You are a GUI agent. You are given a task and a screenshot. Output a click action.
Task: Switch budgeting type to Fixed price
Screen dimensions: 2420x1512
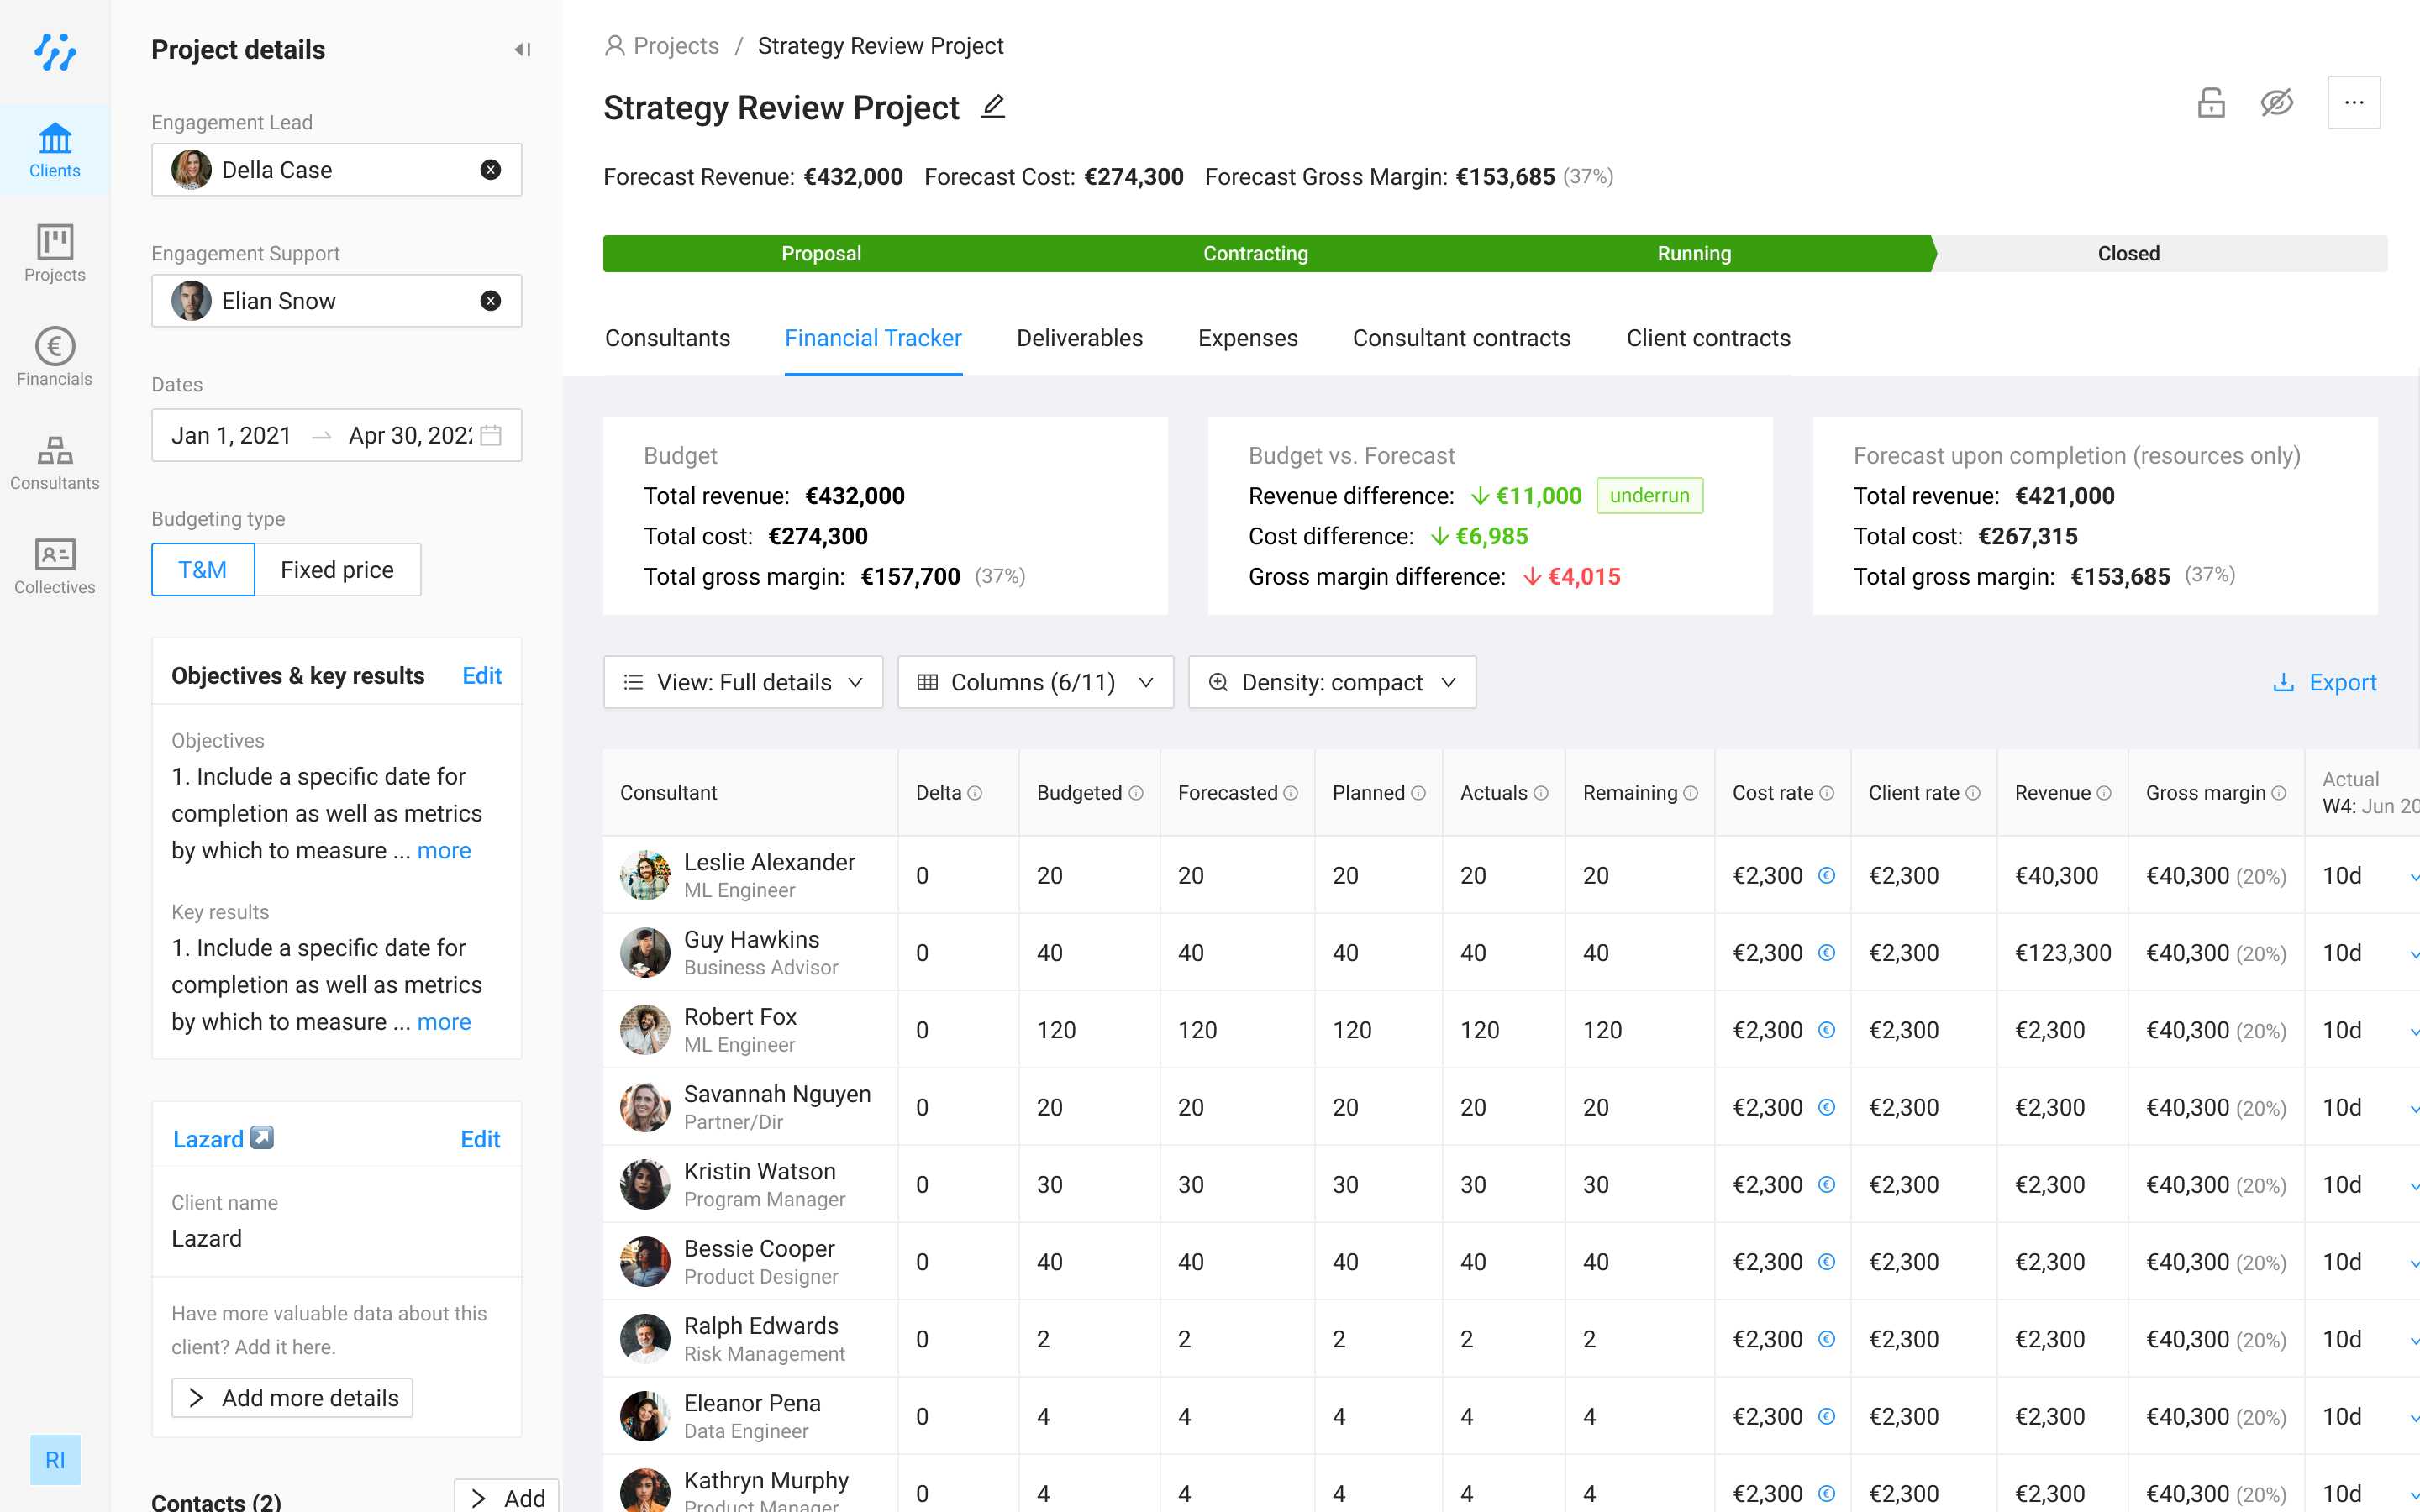pyautogui.click(x=337, y=570)
